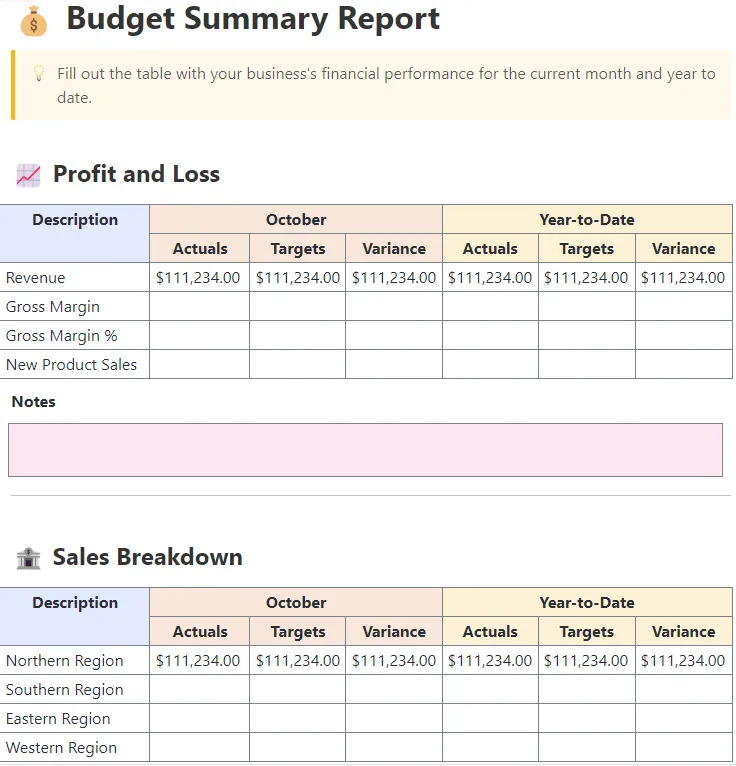The width and height of the screenshot is (736, 766).
Task: Click October Actuals header in Sales Breakdown table
Action: point(200,632)
